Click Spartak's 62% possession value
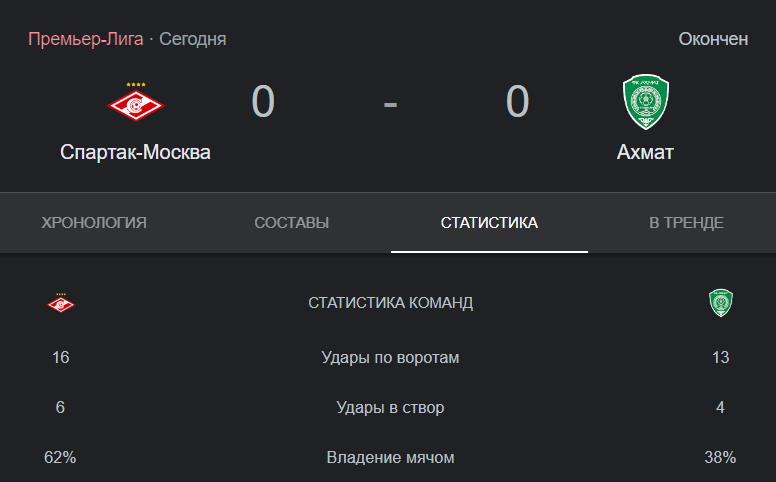 (x=60, y=457)
